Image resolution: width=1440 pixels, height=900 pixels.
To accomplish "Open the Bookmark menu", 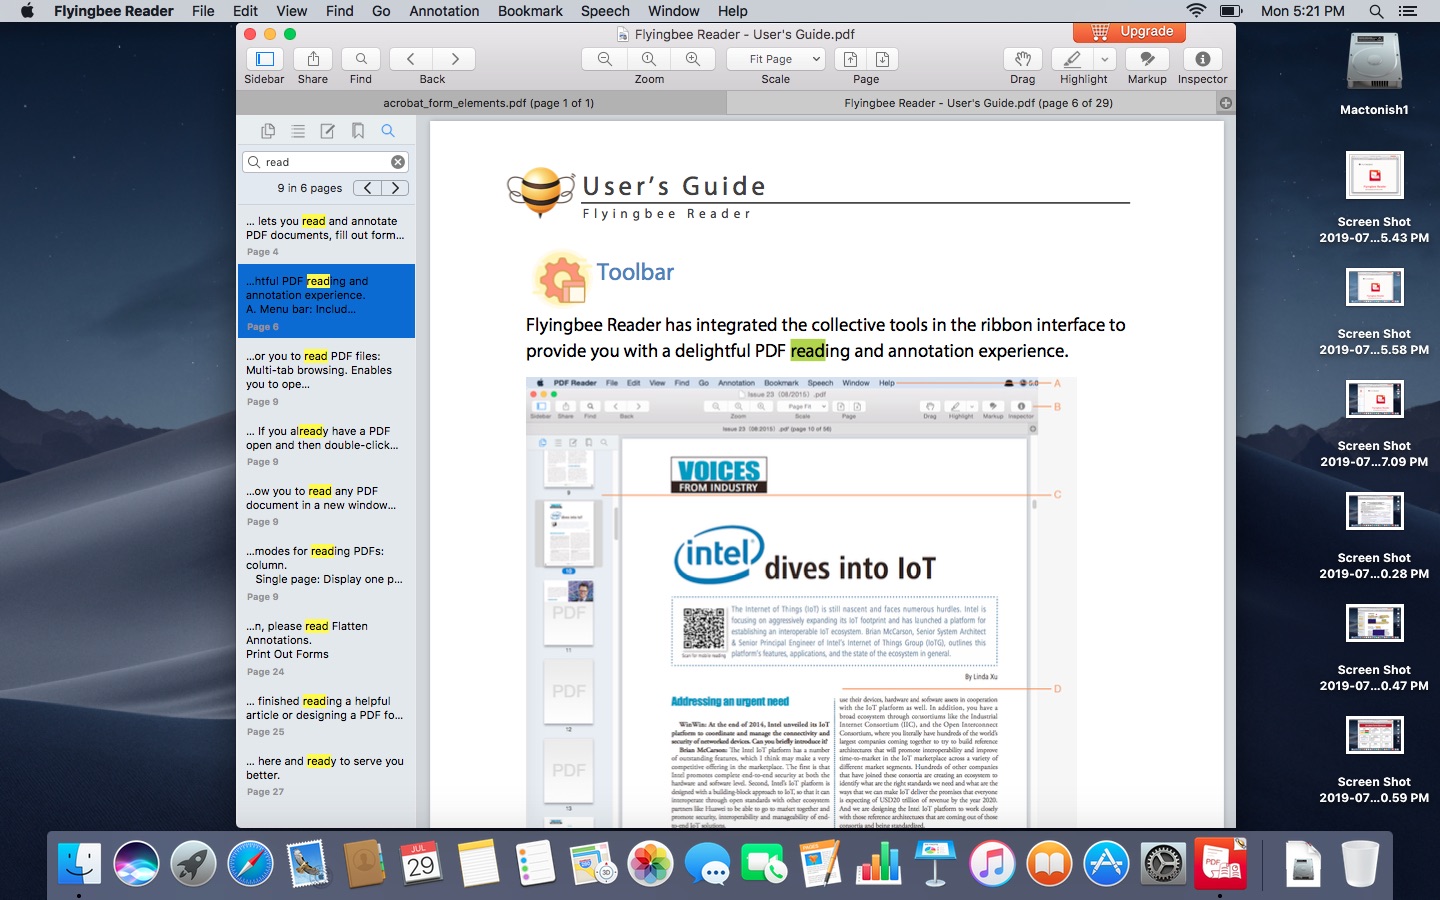I will (530, 11).
